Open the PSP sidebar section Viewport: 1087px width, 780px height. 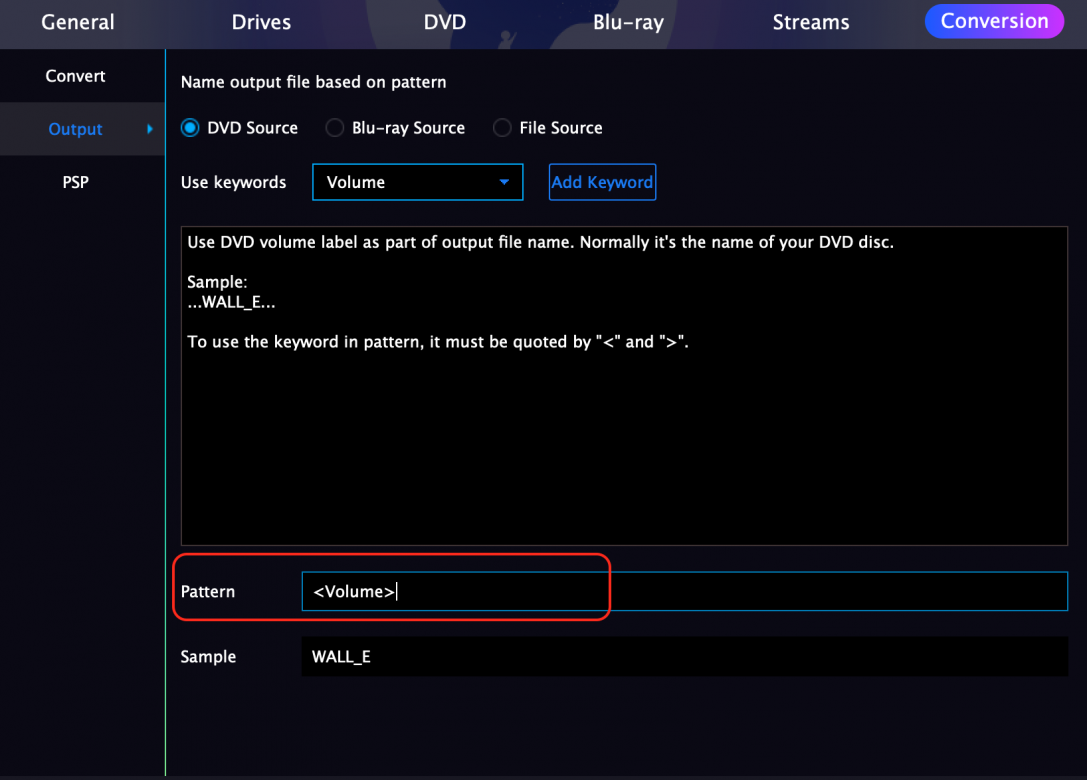coord(75,182)
